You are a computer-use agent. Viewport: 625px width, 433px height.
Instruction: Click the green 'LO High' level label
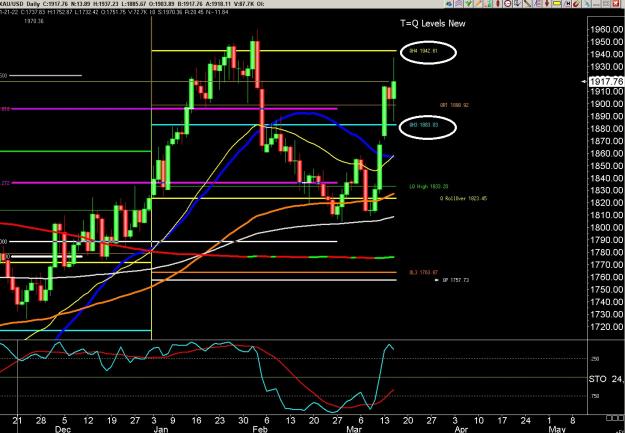tap(428, 186)
